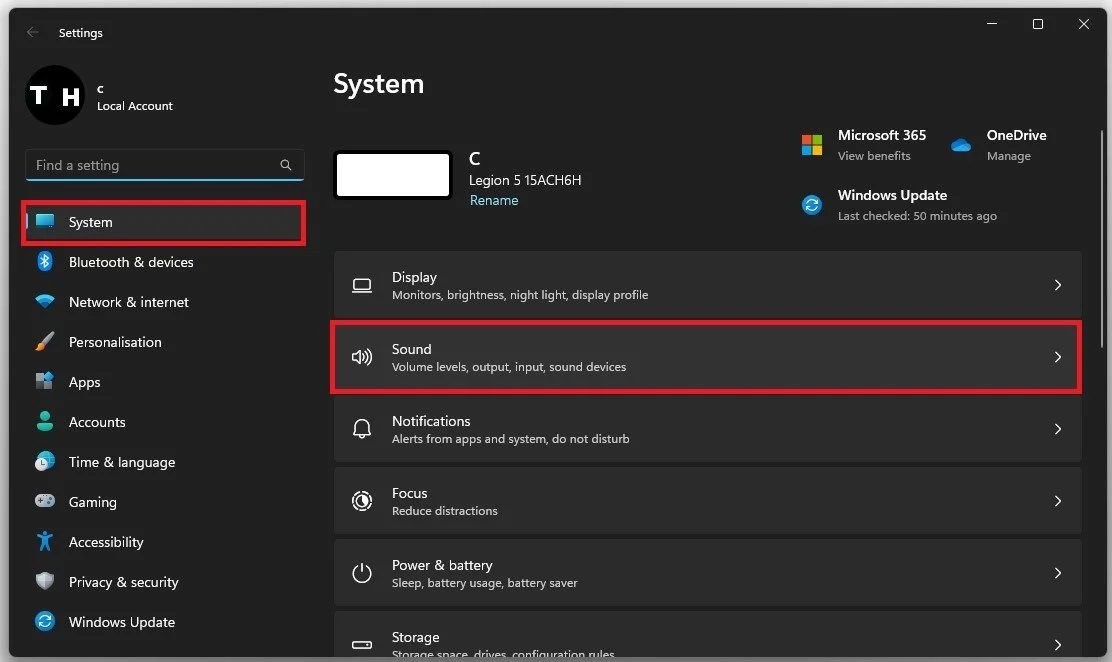Image resolution: width=1112 pixels, height=662 pixels.
Task: Click the Privacy & security shield icon
Action: coord(45,581)
